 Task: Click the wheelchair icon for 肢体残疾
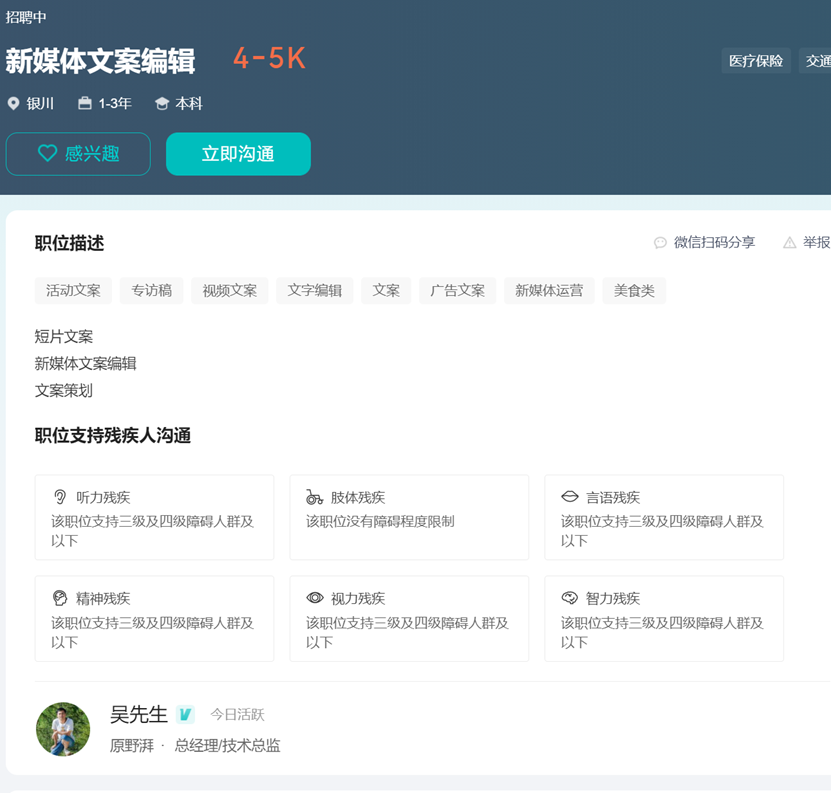[315, 497]
